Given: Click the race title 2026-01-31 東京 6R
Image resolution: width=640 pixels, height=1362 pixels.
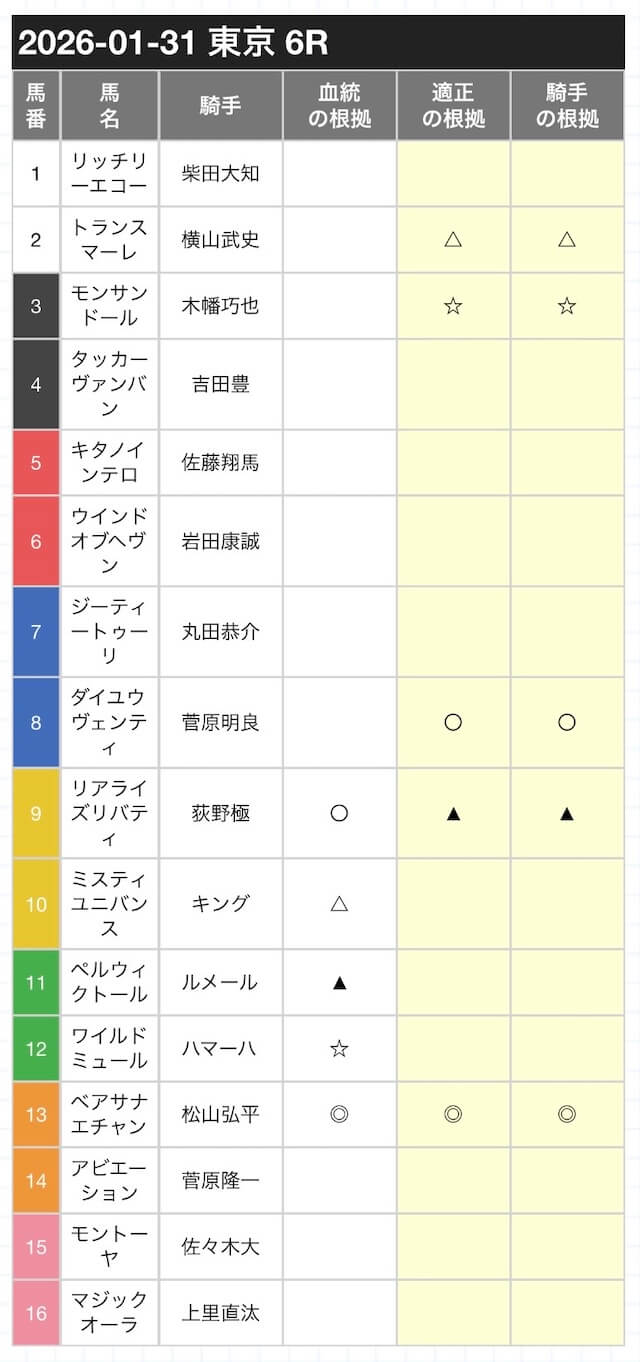Looking at the screenshot, I should pos(173,43).
